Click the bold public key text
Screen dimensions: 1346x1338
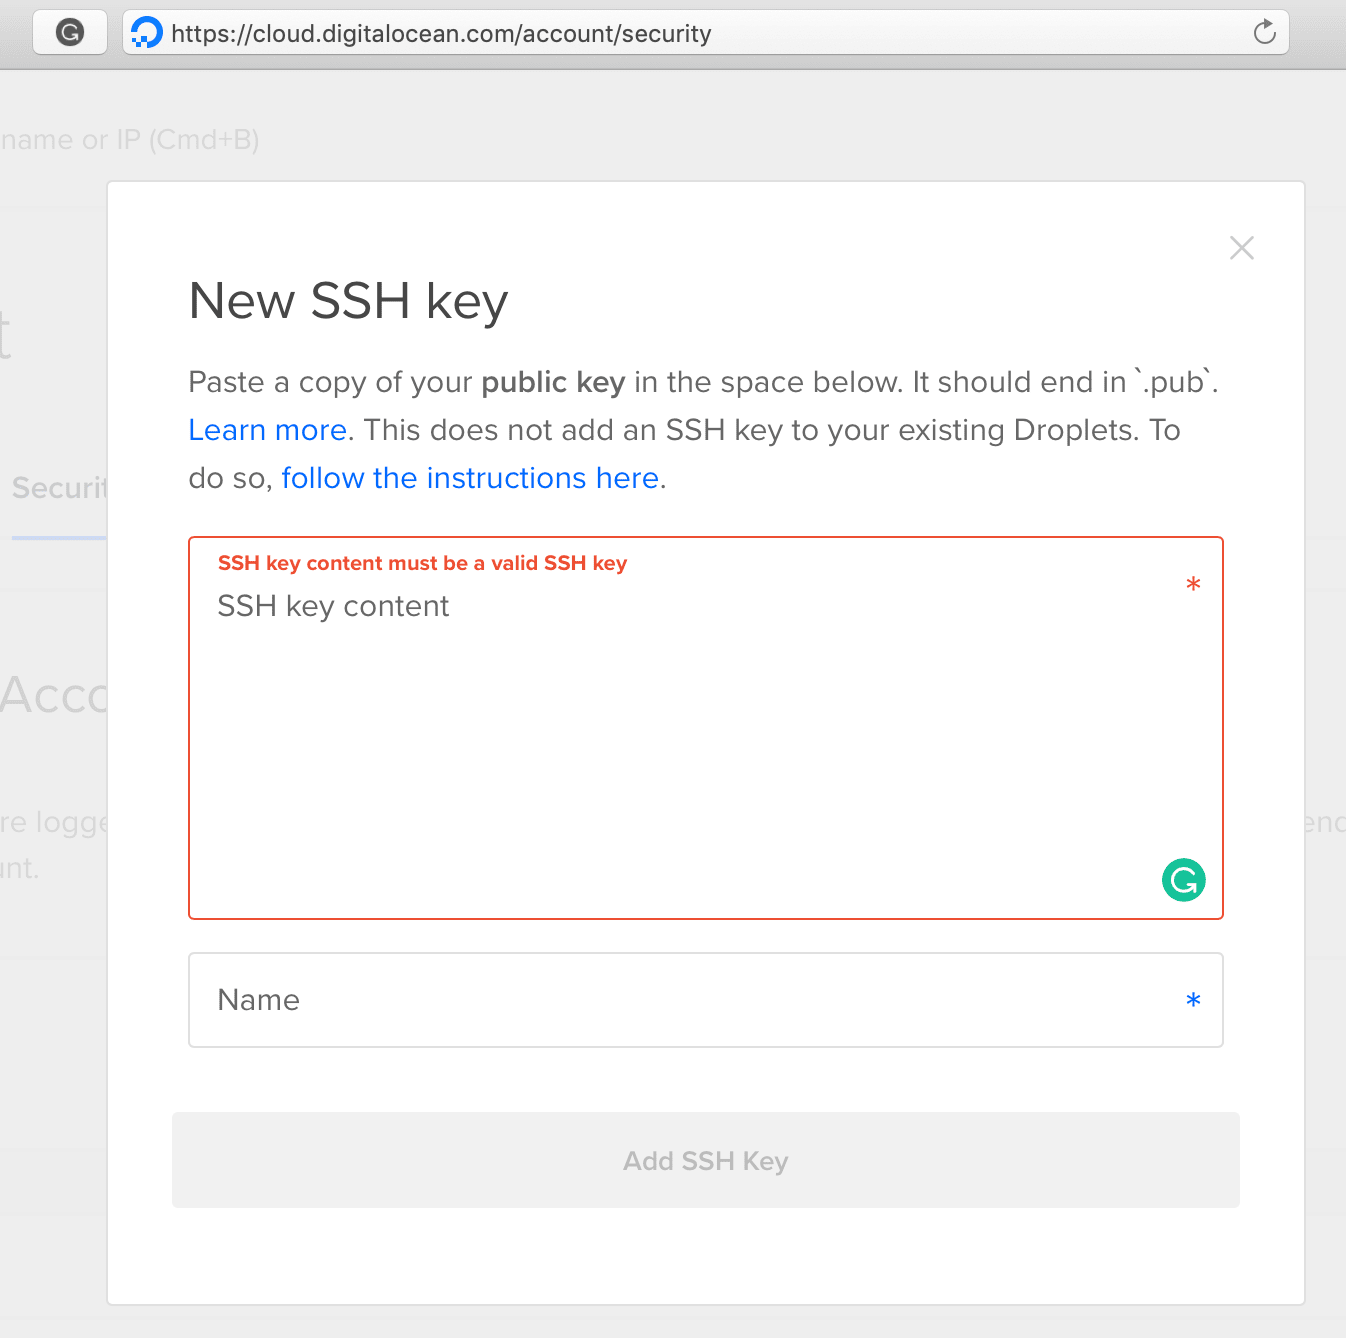point(553,383)
